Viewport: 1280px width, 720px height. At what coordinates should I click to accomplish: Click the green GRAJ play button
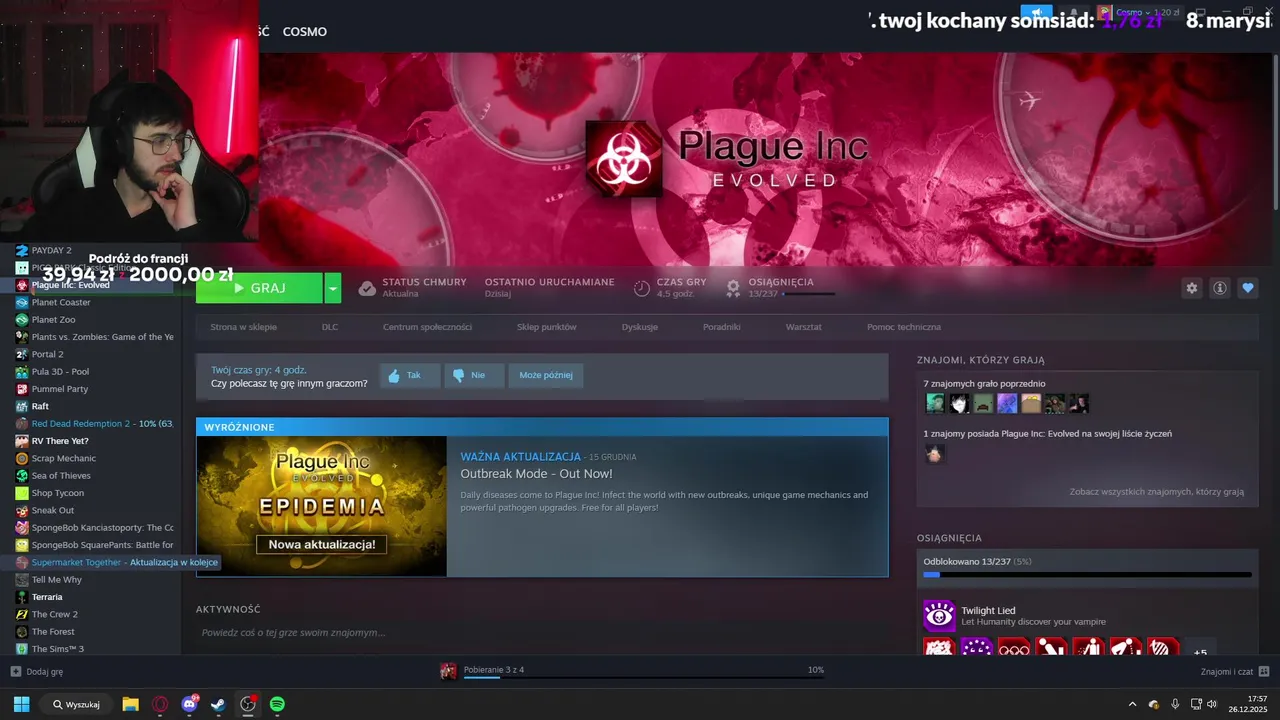point(259,288)
